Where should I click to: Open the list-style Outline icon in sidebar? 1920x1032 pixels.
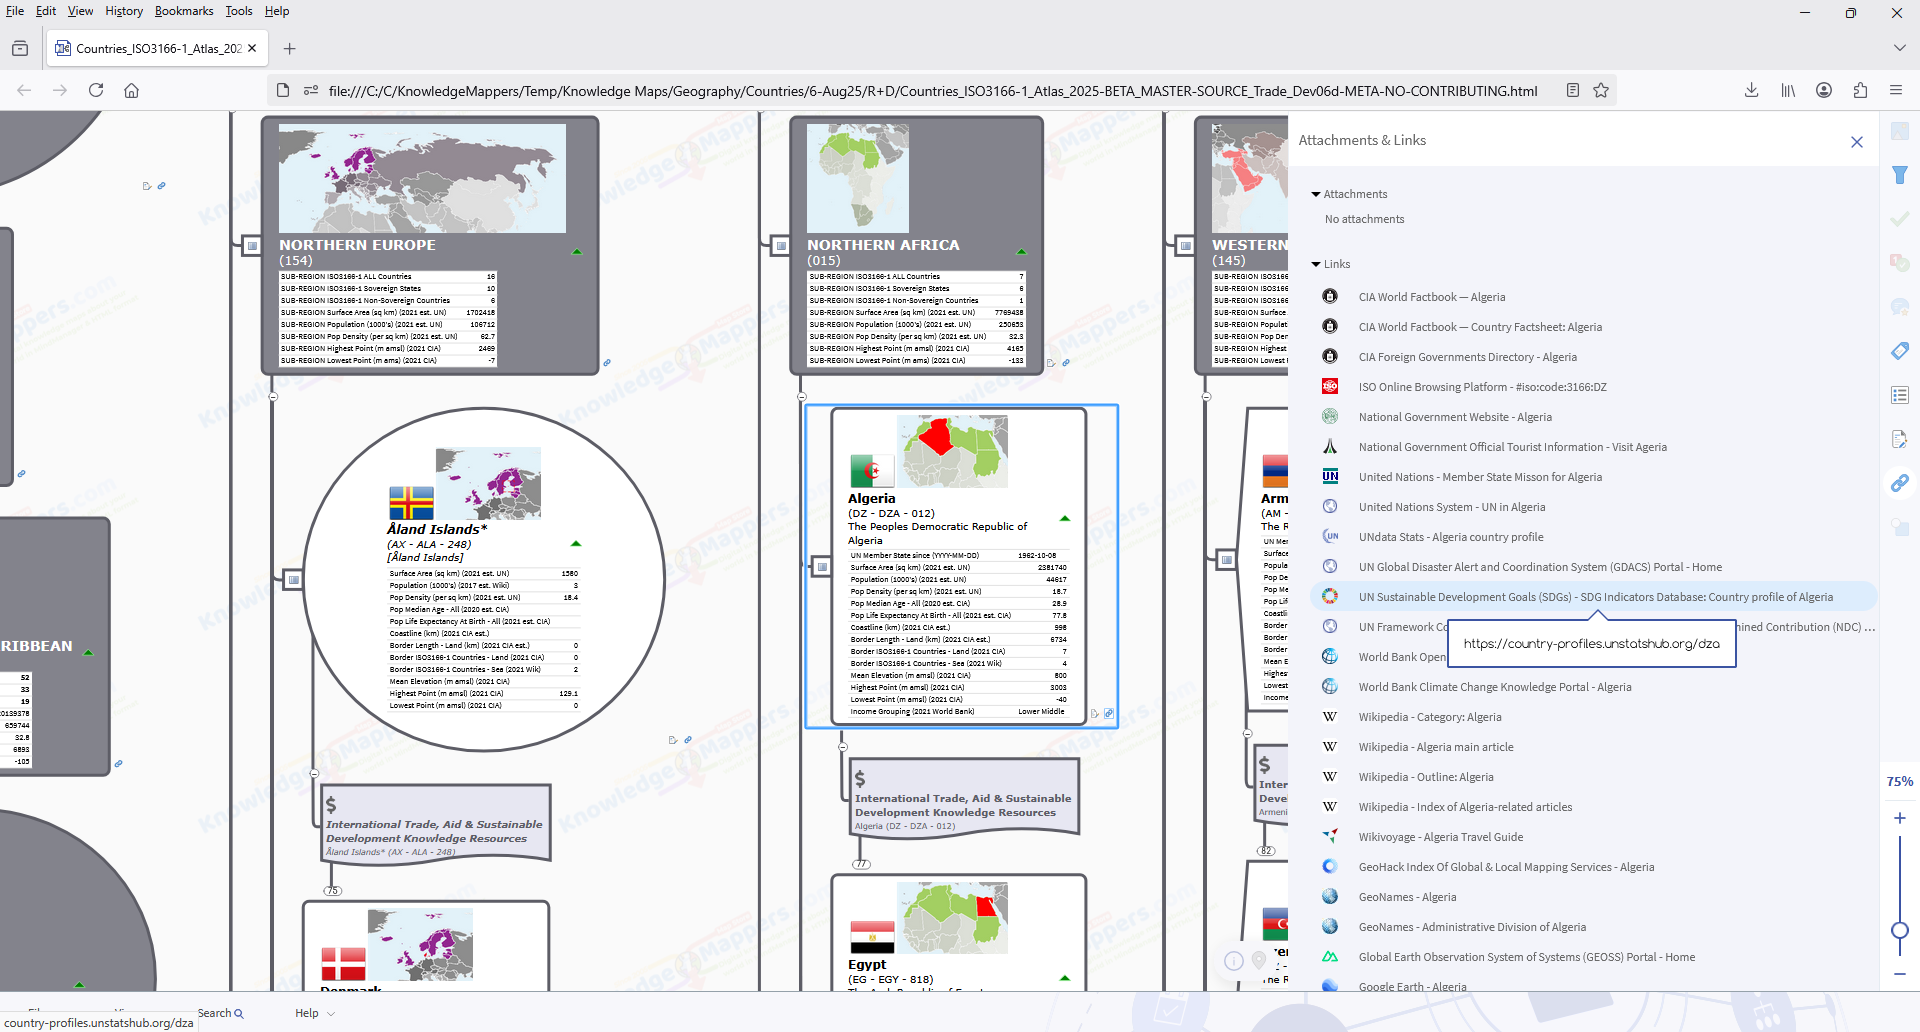pos(1900,395)
